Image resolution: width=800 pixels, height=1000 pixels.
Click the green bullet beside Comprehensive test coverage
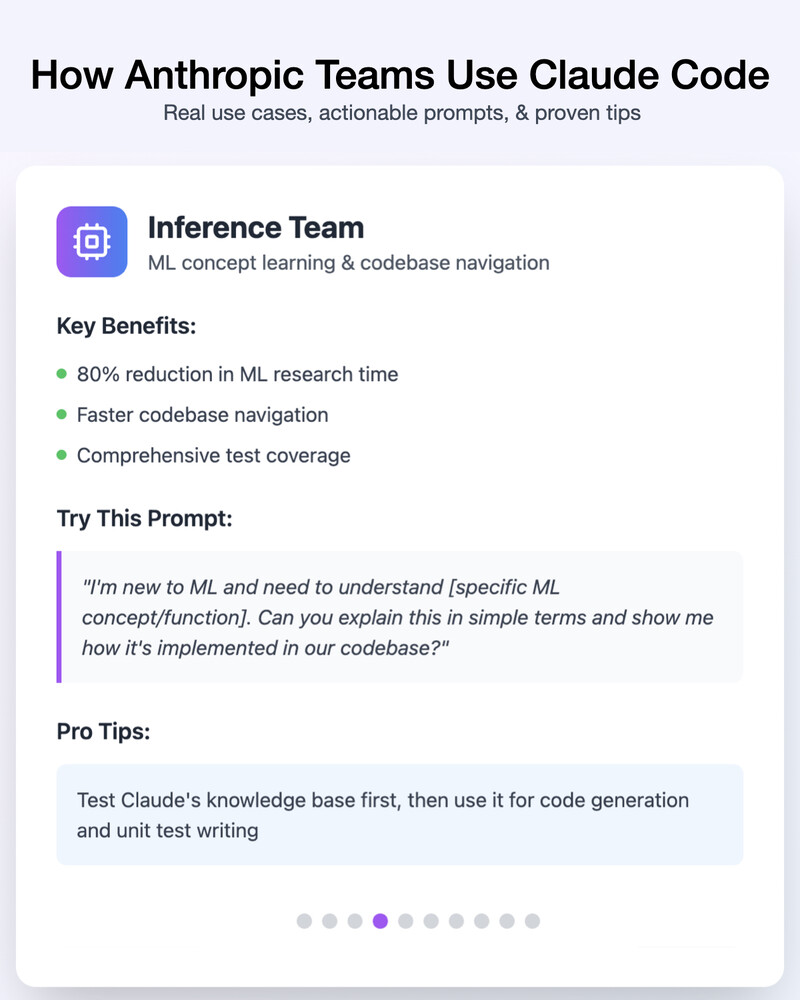pyautogui.click(x=62, y=455)
